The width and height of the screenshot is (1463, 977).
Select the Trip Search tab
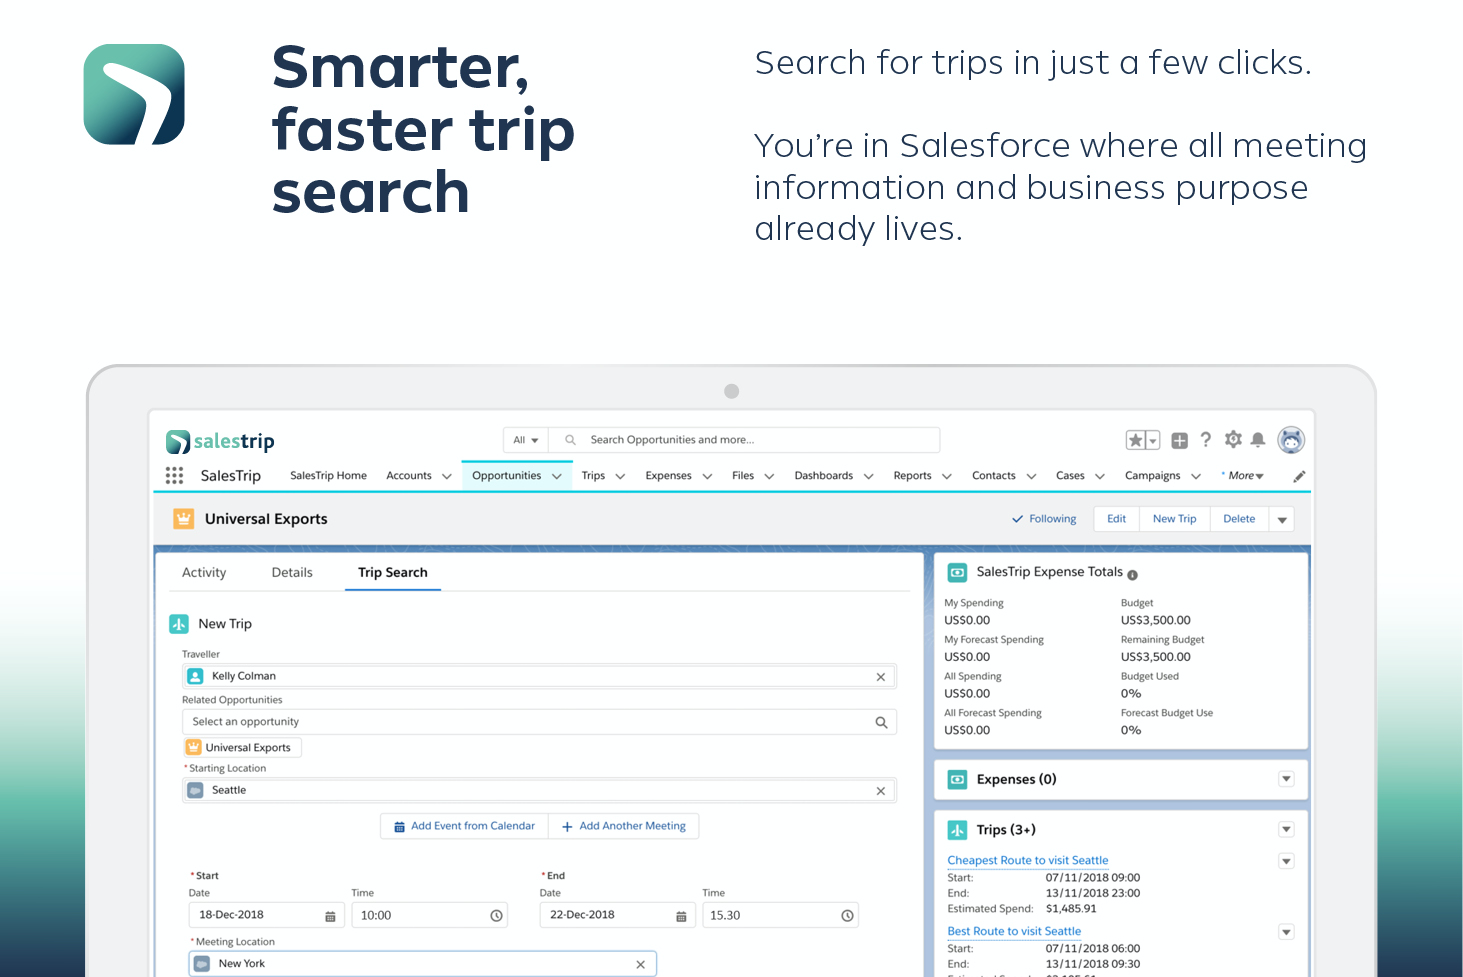pyautogui.click(x=393, y=573)
